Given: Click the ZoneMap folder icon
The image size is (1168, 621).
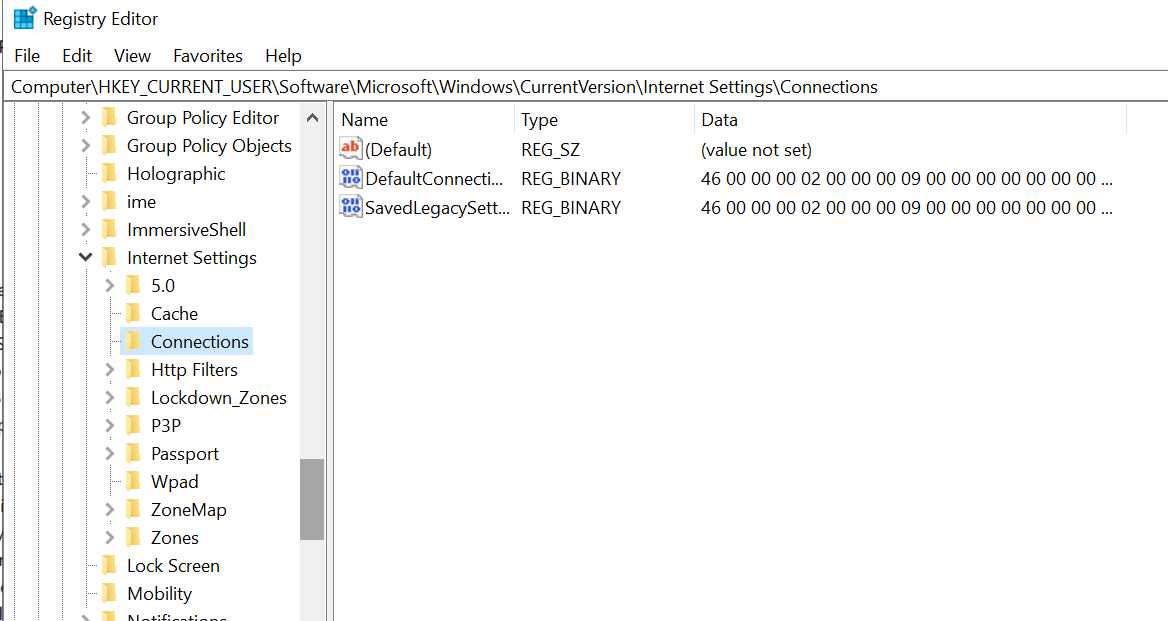Looking at the screenshot, I should pos(133,509).
